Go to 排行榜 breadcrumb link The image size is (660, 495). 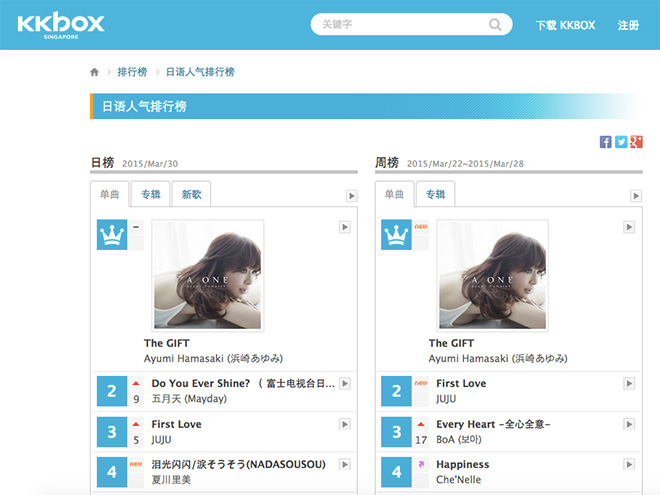132,72
